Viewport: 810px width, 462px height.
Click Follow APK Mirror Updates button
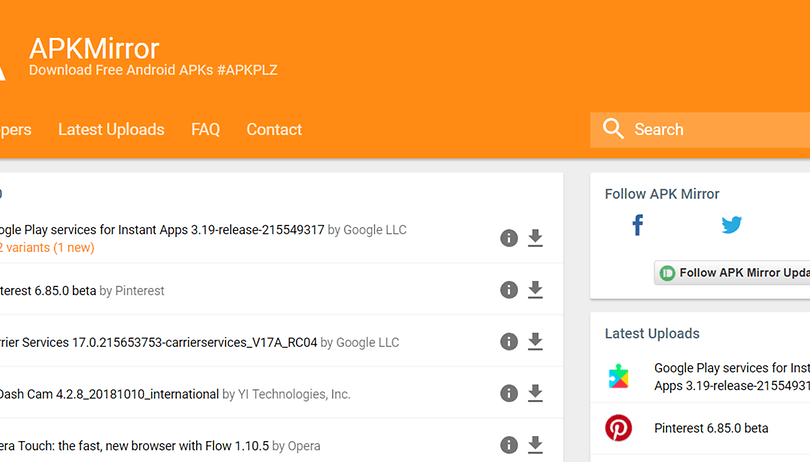click(732, 272)
